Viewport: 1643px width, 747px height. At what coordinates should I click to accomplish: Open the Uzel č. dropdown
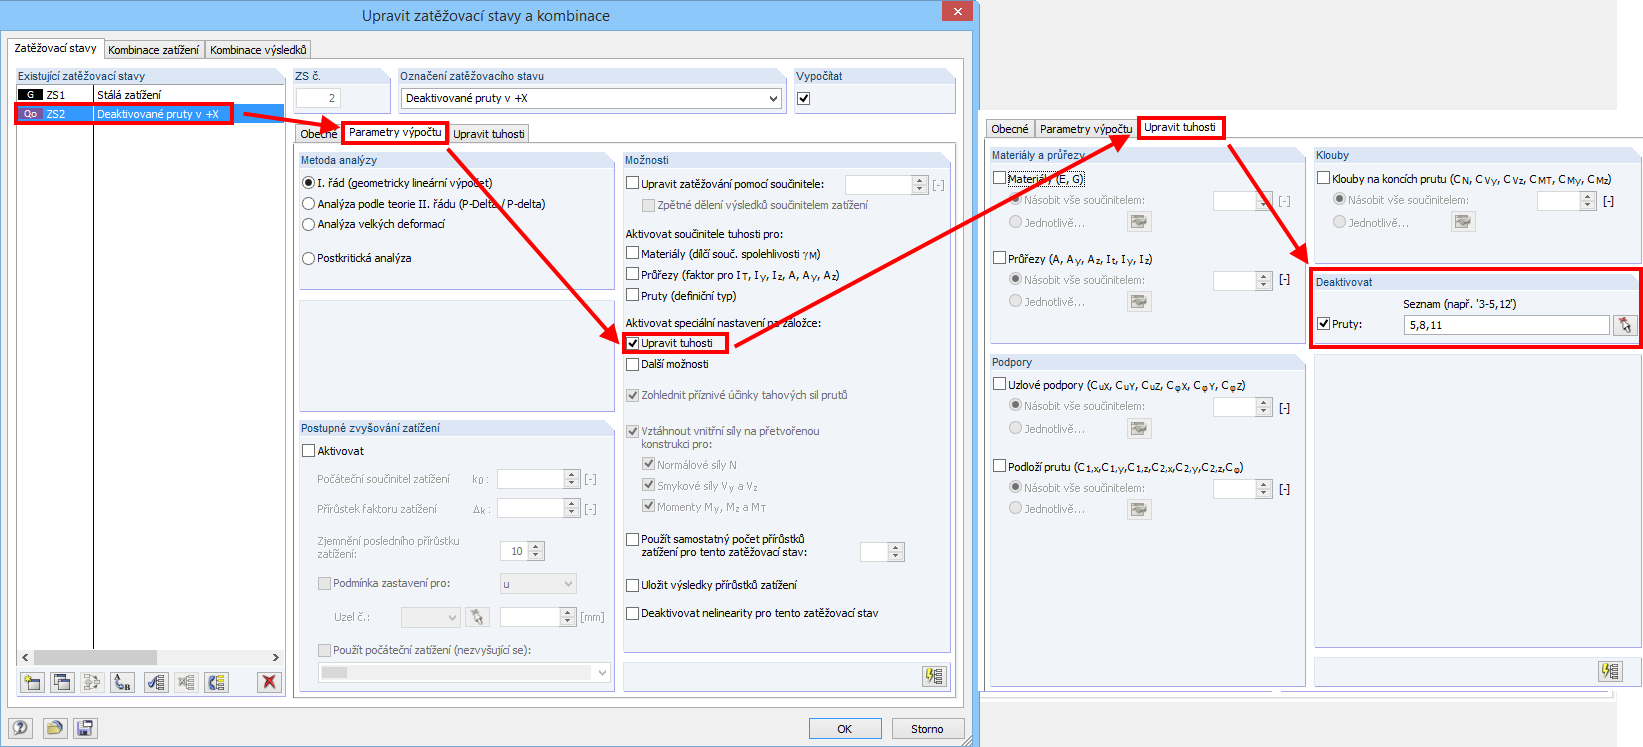coord(430,617)
